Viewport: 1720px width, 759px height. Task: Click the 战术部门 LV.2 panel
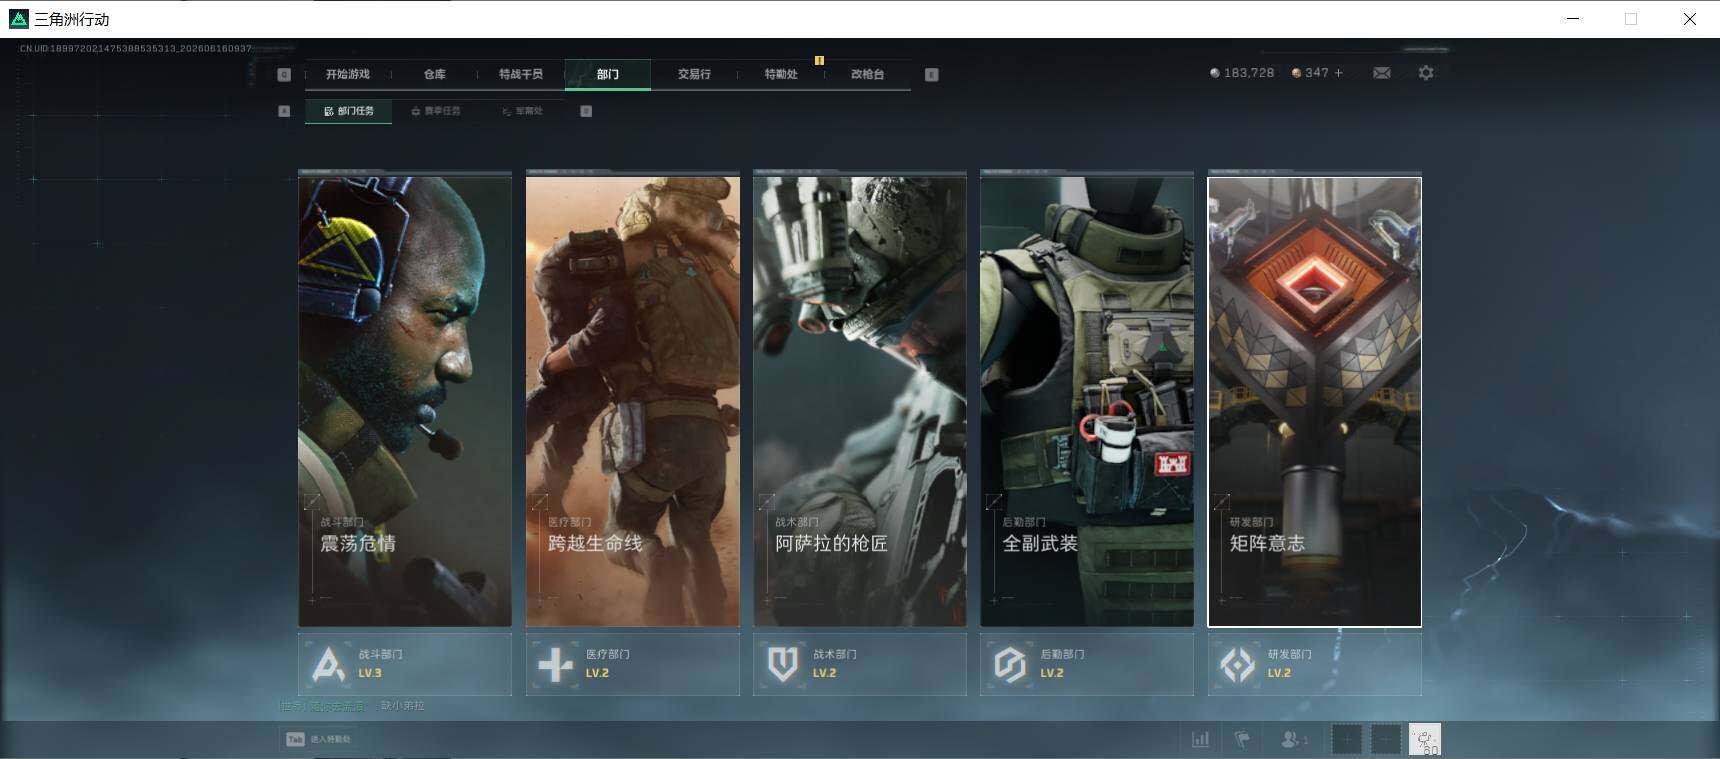860,664
